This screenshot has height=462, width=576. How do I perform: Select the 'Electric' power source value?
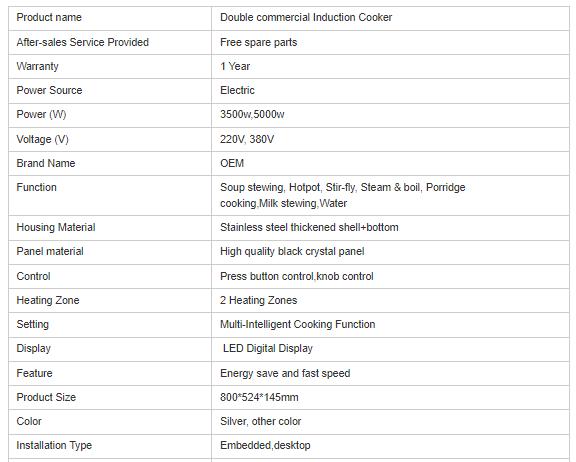coord(237,90)
